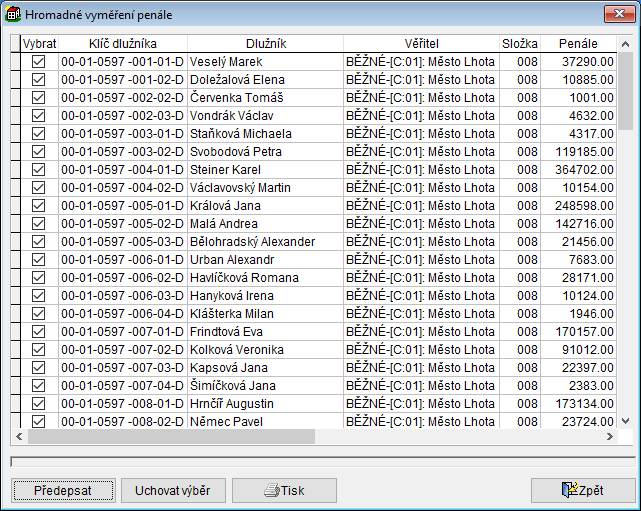Click the Penále column header
The width and height of the screenshot is (641, 511).
tap(578, 44)
